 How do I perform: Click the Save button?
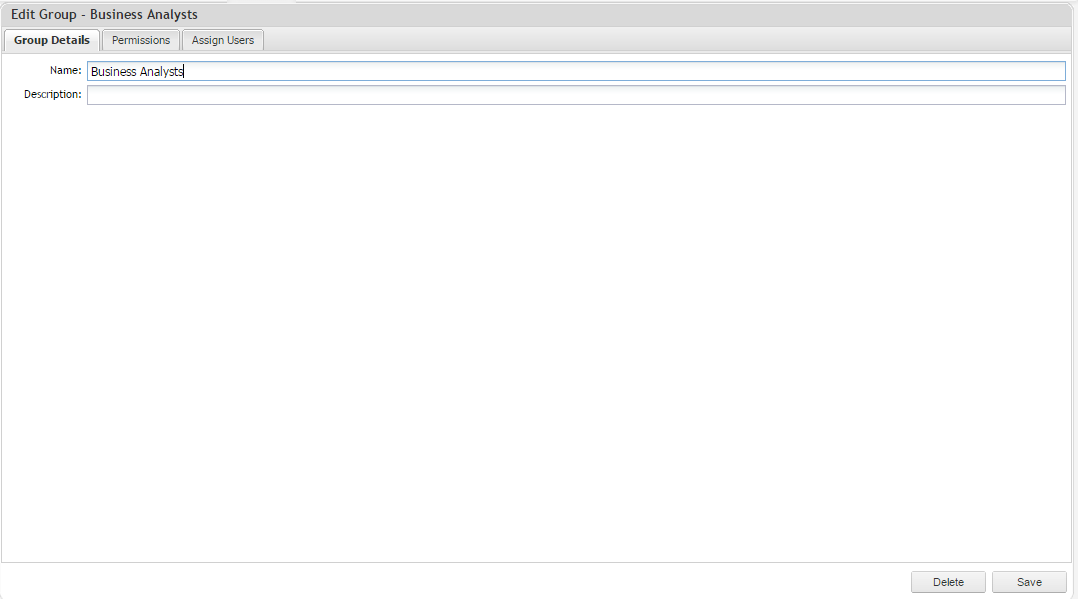click(1029, 582)
